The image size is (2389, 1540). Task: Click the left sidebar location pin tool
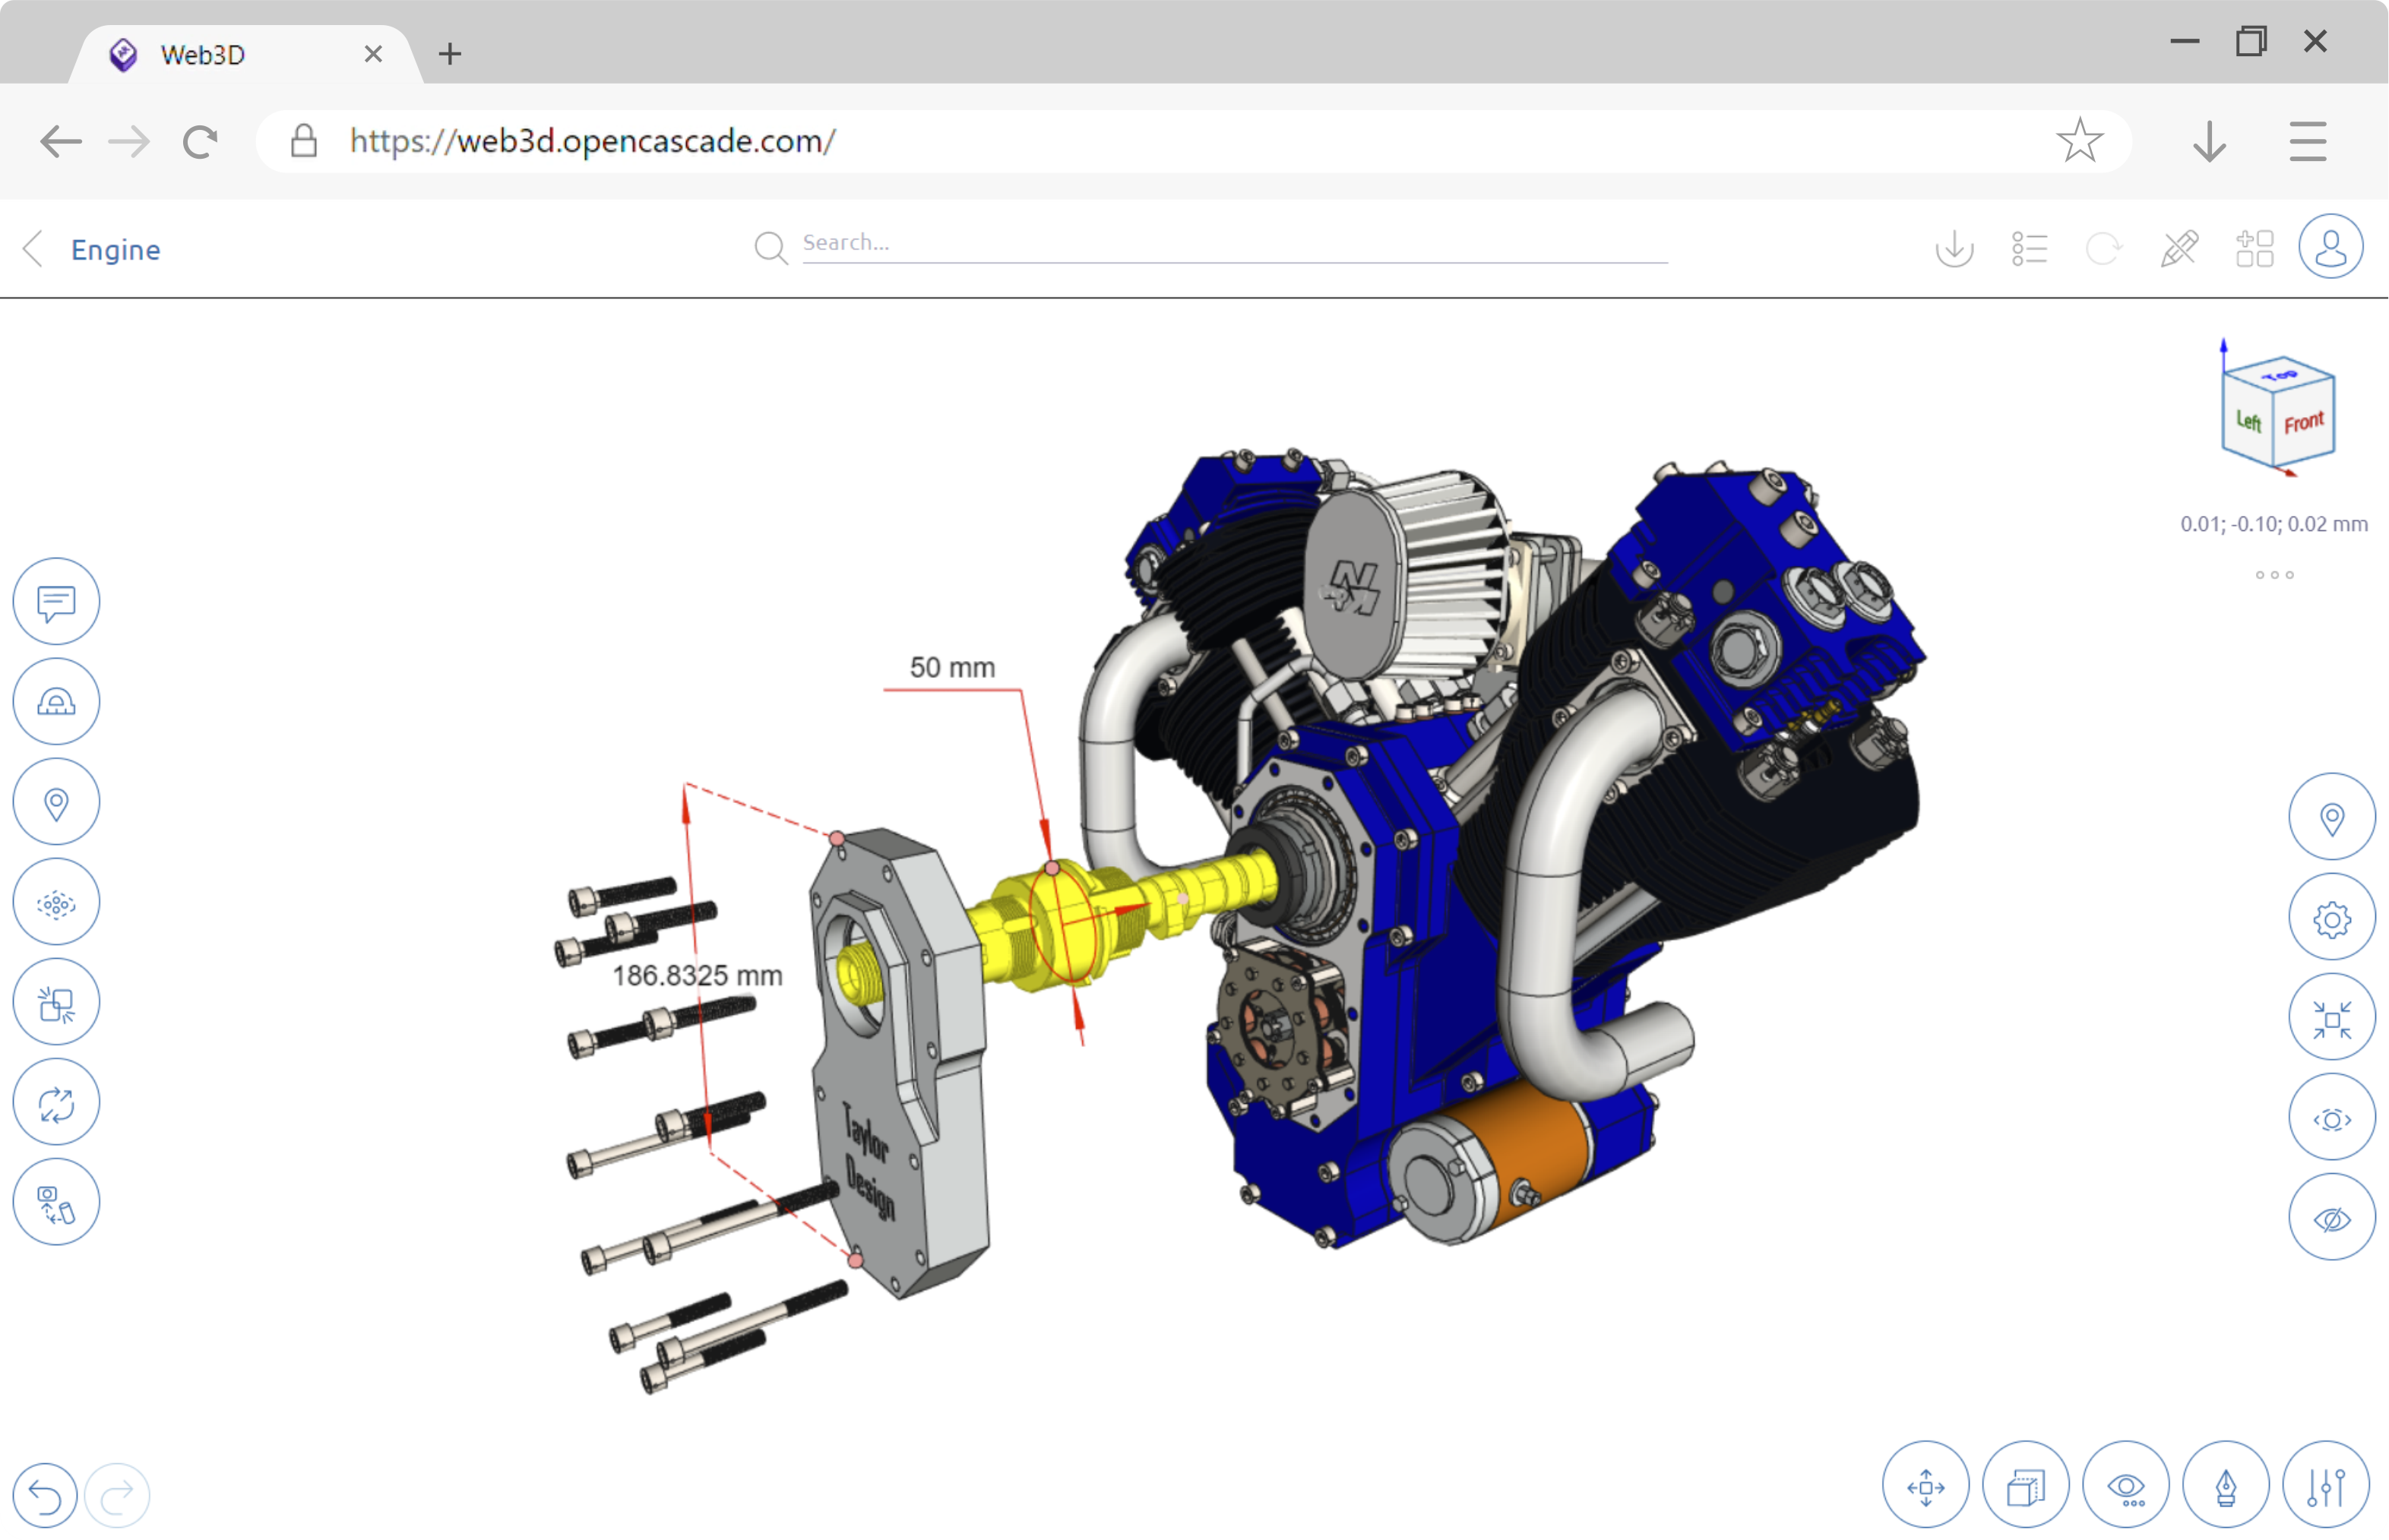[x=56, y=802]
